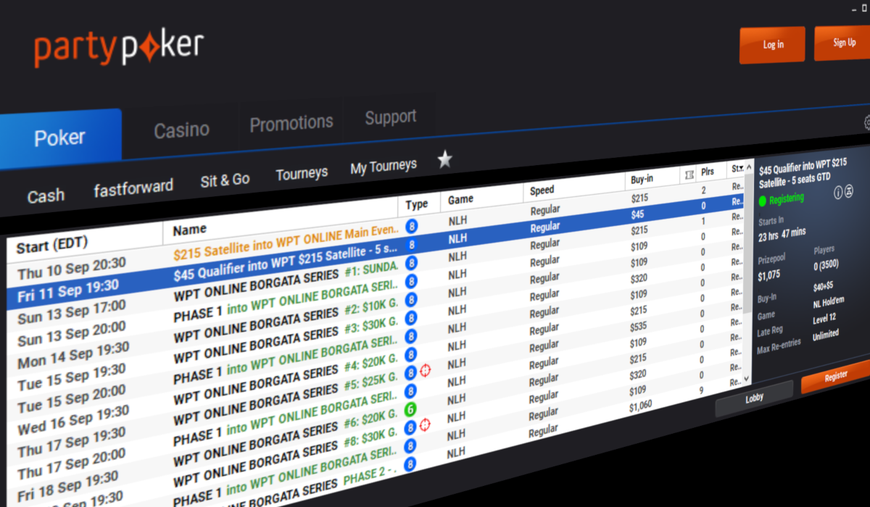Screen dimensions: 870x507
Task: Click 8-max icon in #5: $25K G. row
Action: (410, 373)
